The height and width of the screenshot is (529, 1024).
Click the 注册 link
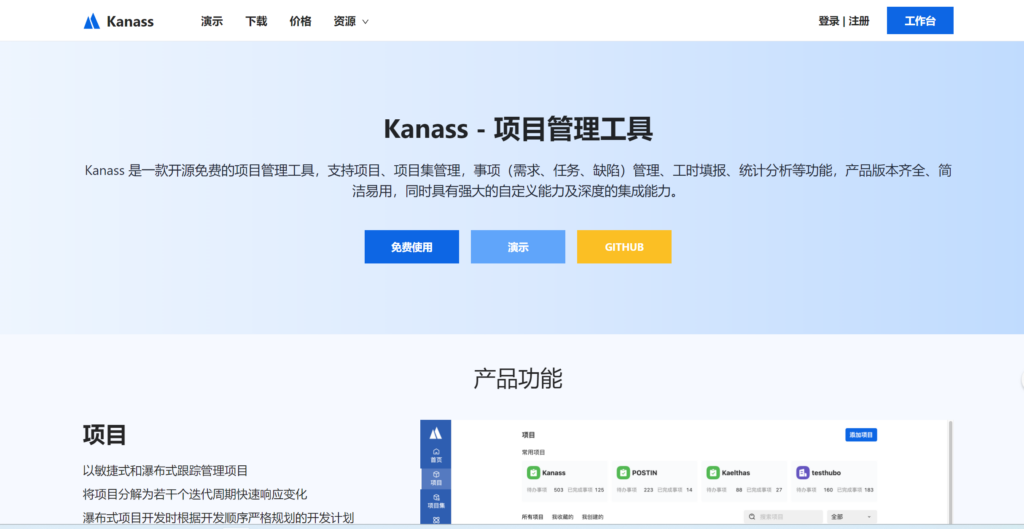click(859, 21)
